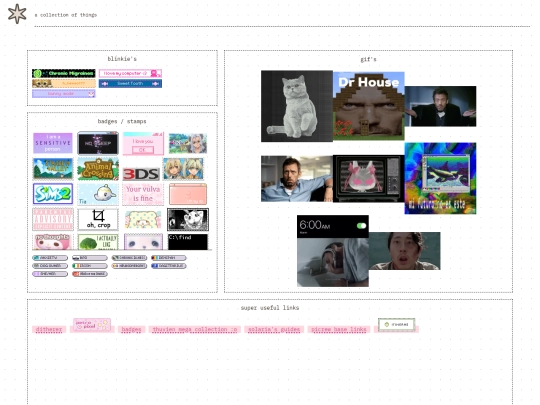
Task: Click the black 'C:\find' terminal stamp
Action: click(x=188, y=241)
